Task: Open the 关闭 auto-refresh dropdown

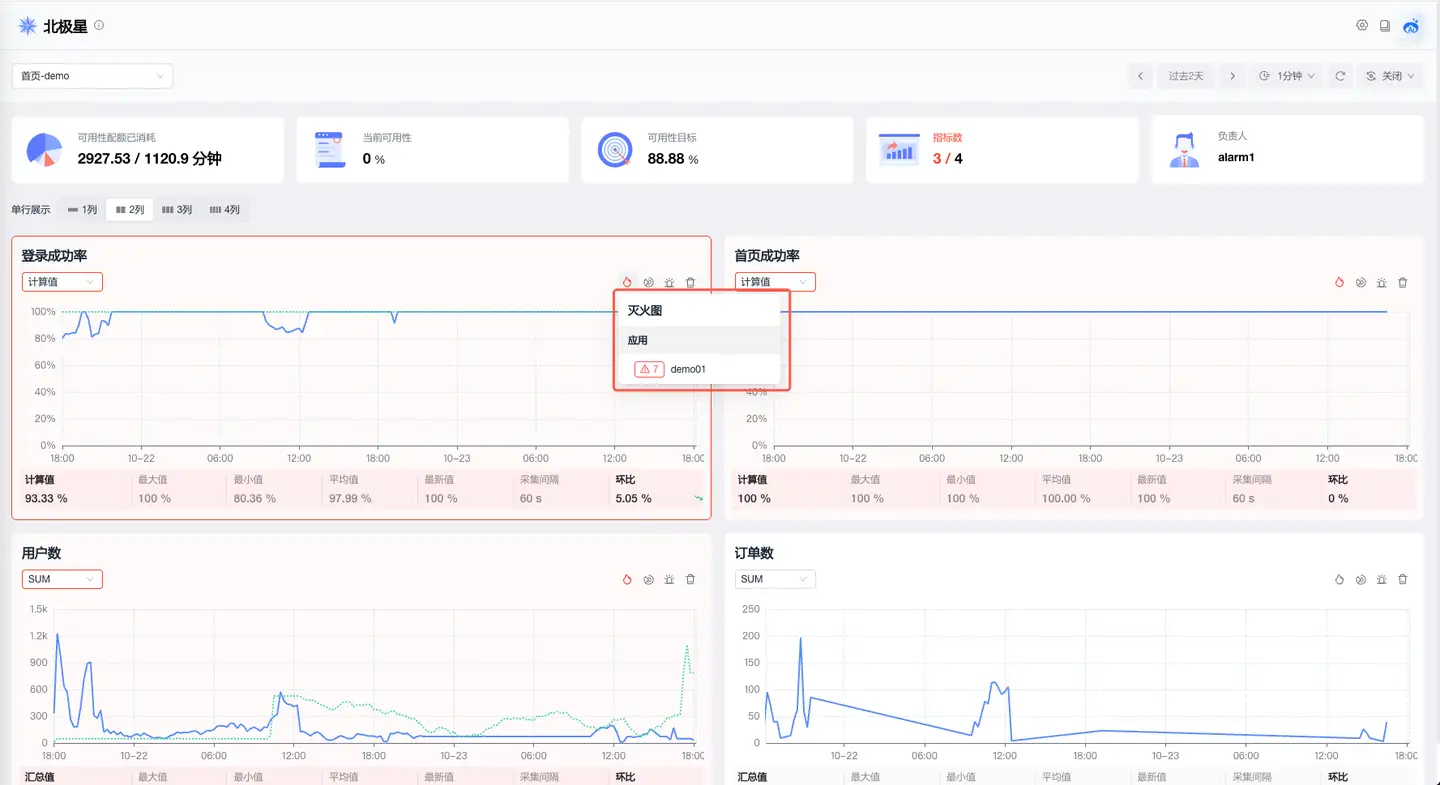Action: (1390, 76)
